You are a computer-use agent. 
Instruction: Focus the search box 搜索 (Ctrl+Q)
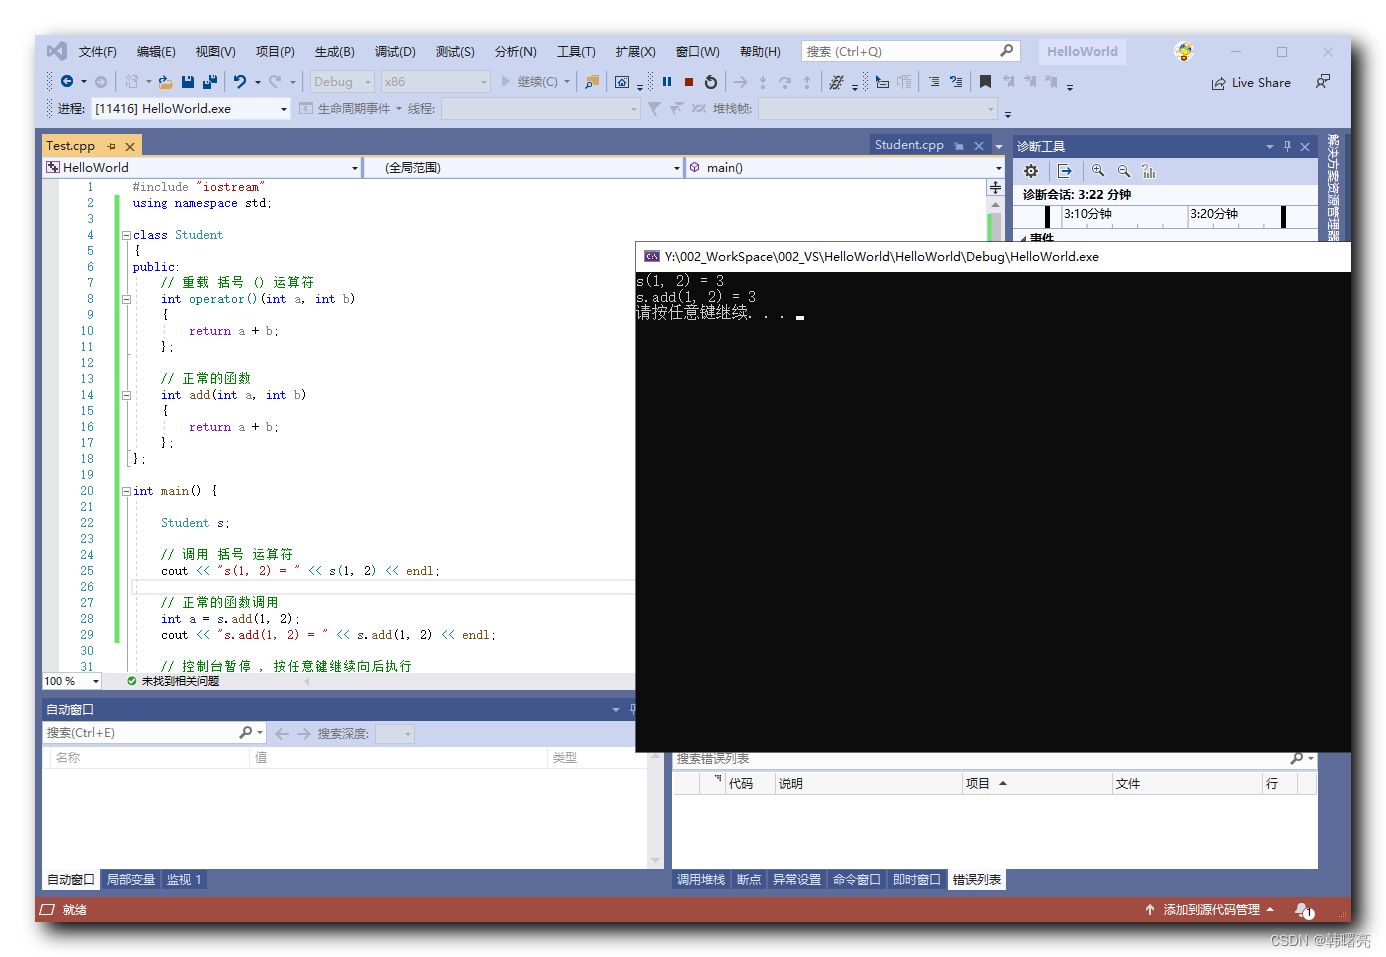coord(909,51)
